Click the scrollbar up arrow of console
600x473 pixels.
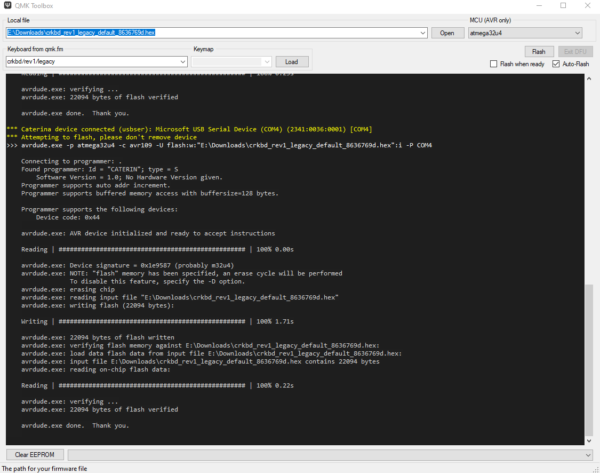tap(591, 79)
